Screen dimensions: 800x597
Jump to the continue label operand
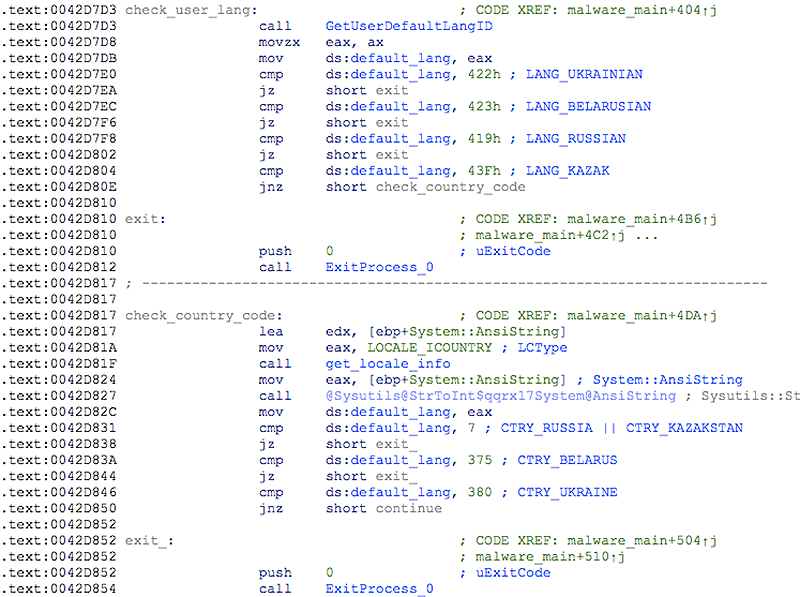click(x=409, y=509)
